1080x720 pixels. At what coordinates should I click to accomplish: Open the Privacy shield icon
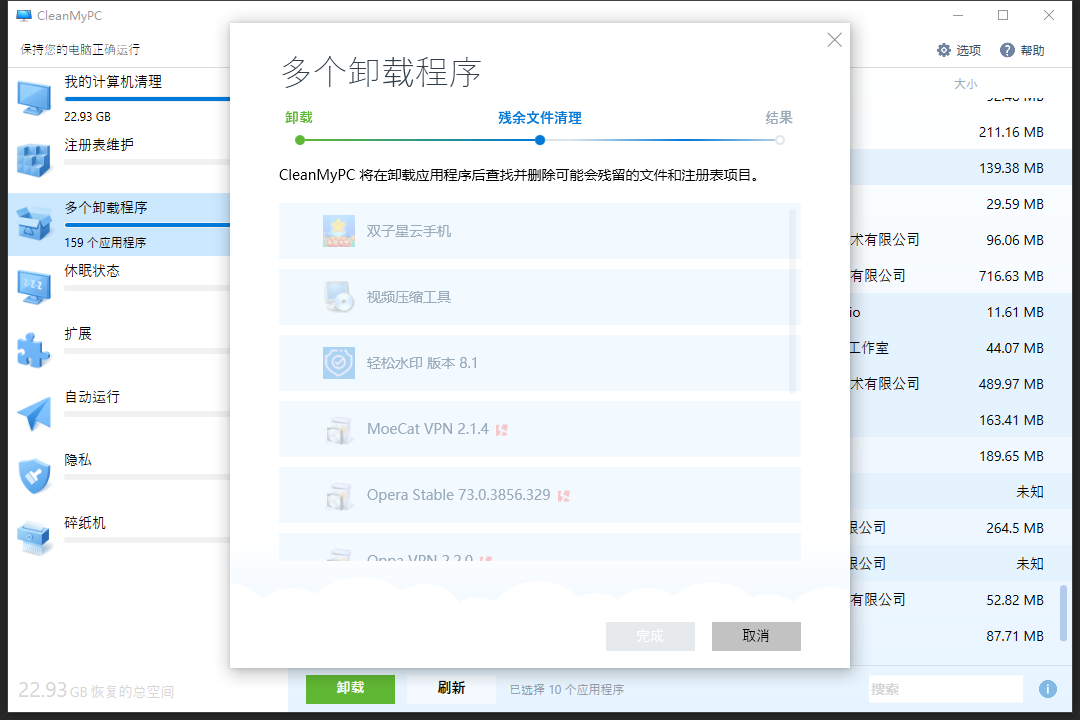34,476
